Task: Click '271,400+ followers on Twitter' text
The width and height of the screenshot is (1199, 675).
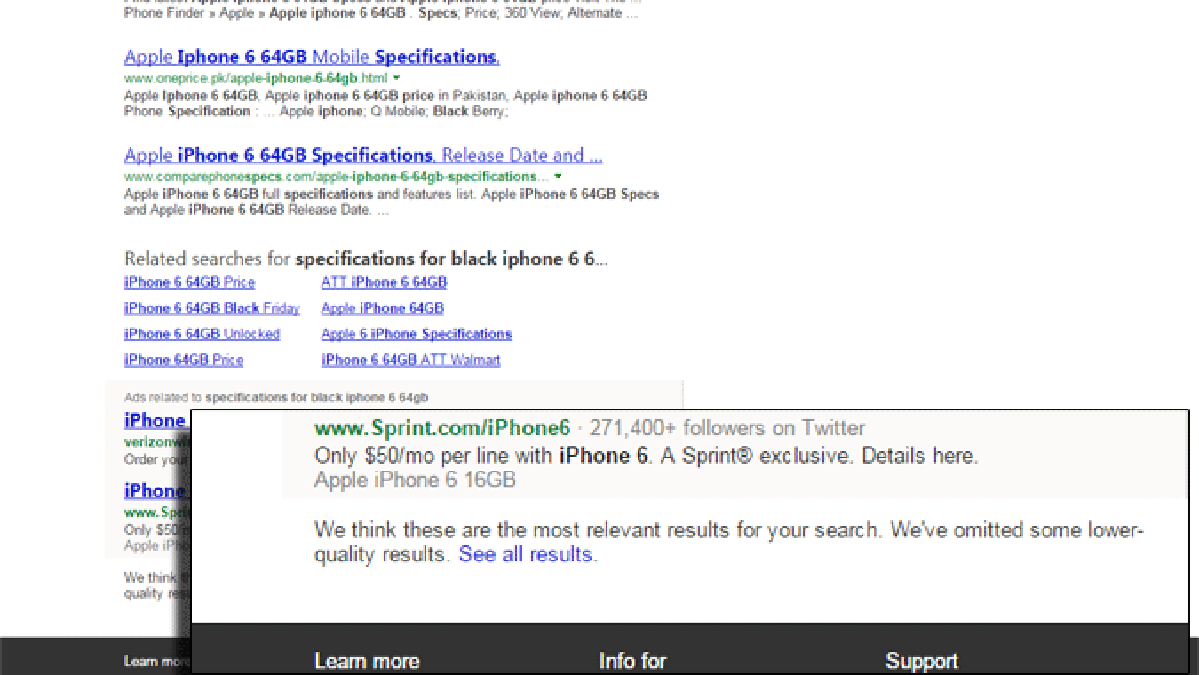Action: pos(727,428)
